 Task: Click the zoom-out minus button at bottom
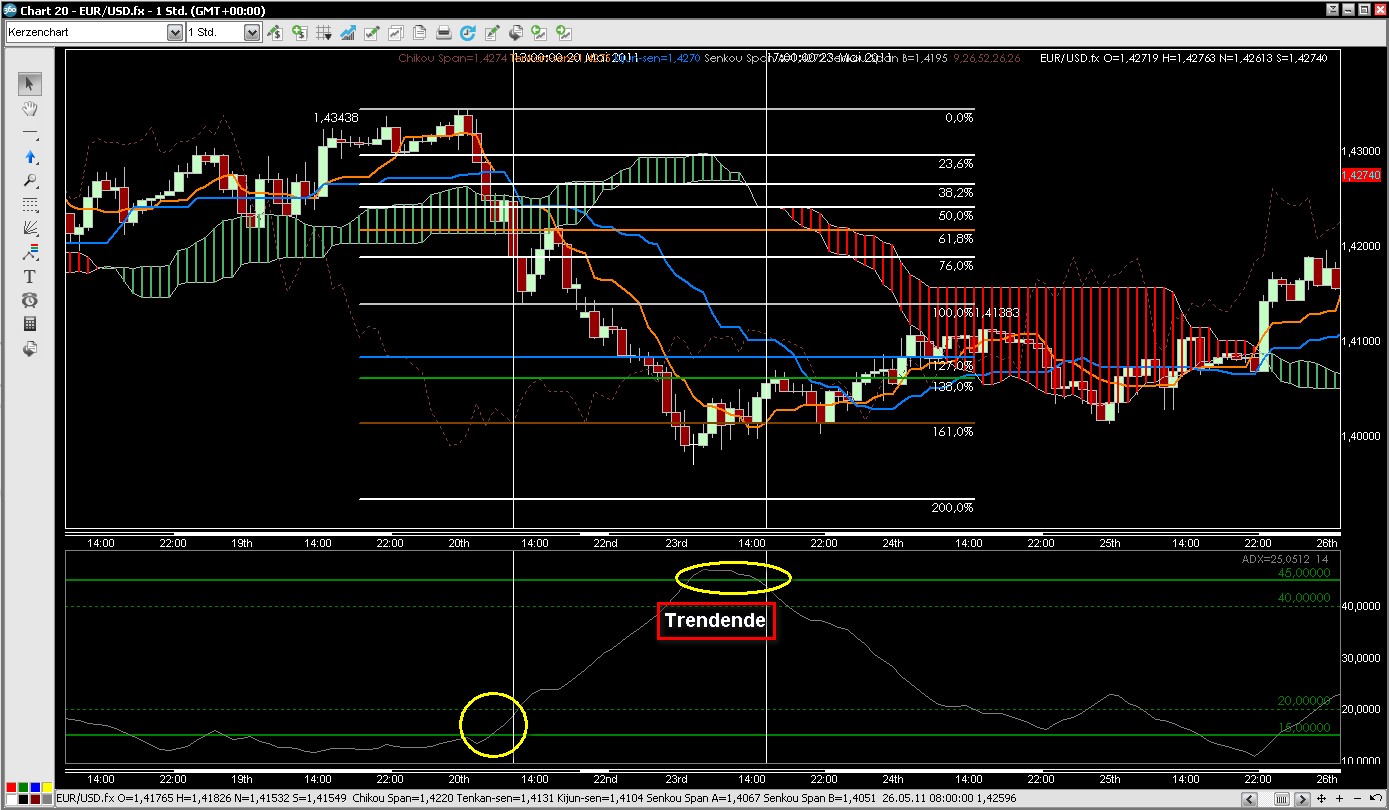coord(1357,799)
